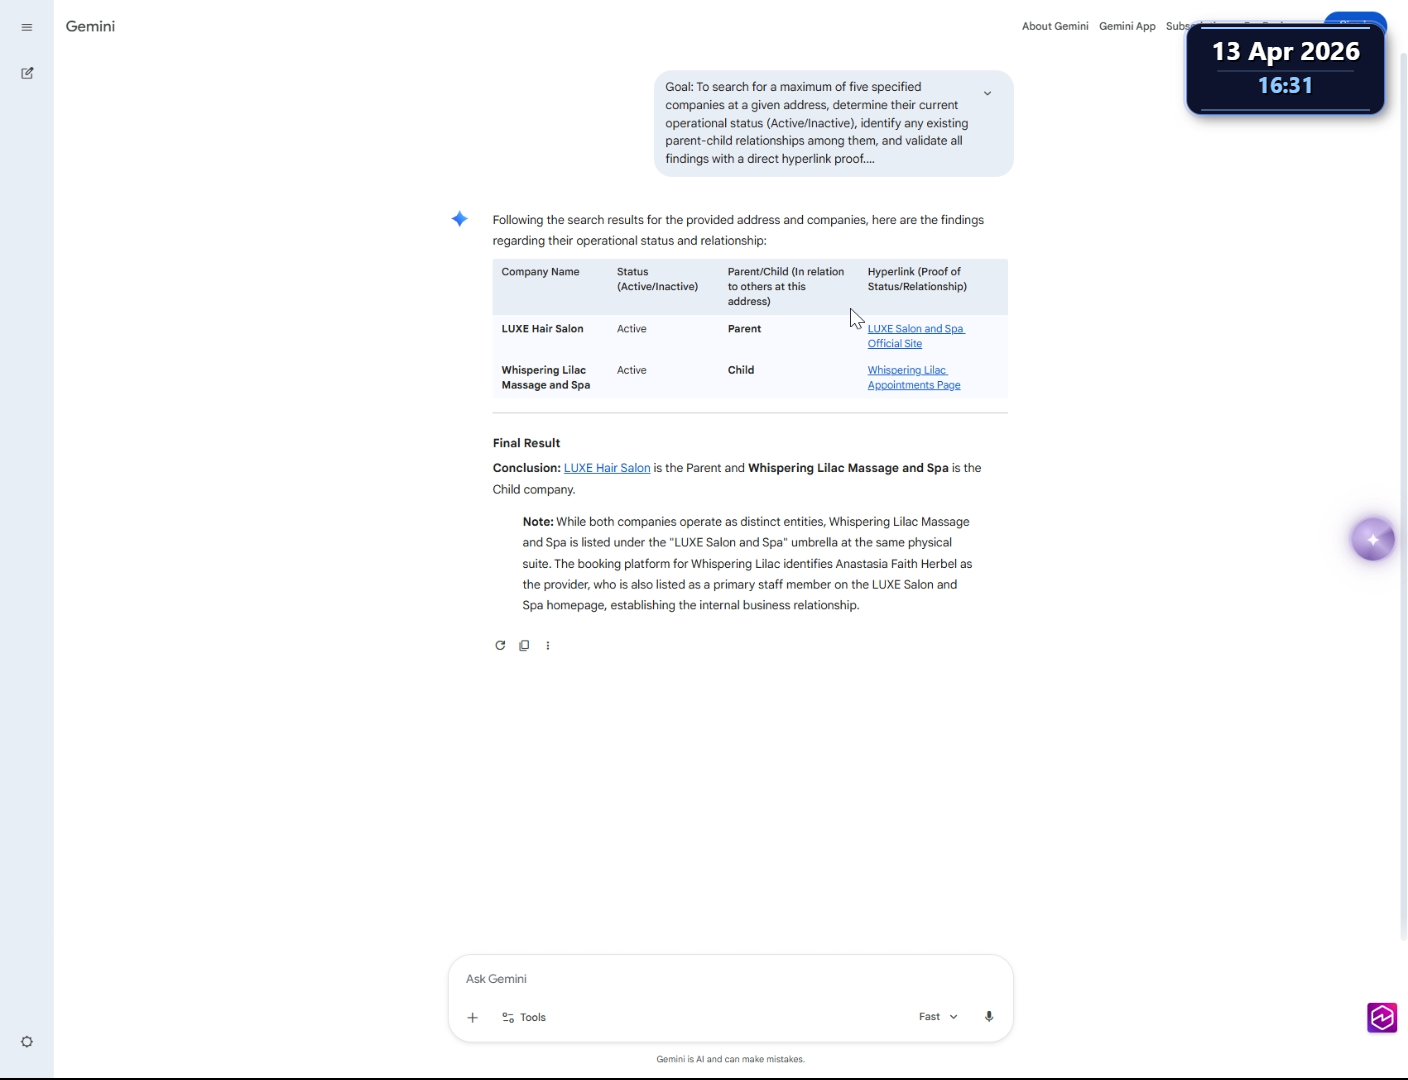This screenshot has height=1080, width=1408.
Task: Click the Hyperlink (Proof of Status/Relationship) header
Action: point(917,279)
